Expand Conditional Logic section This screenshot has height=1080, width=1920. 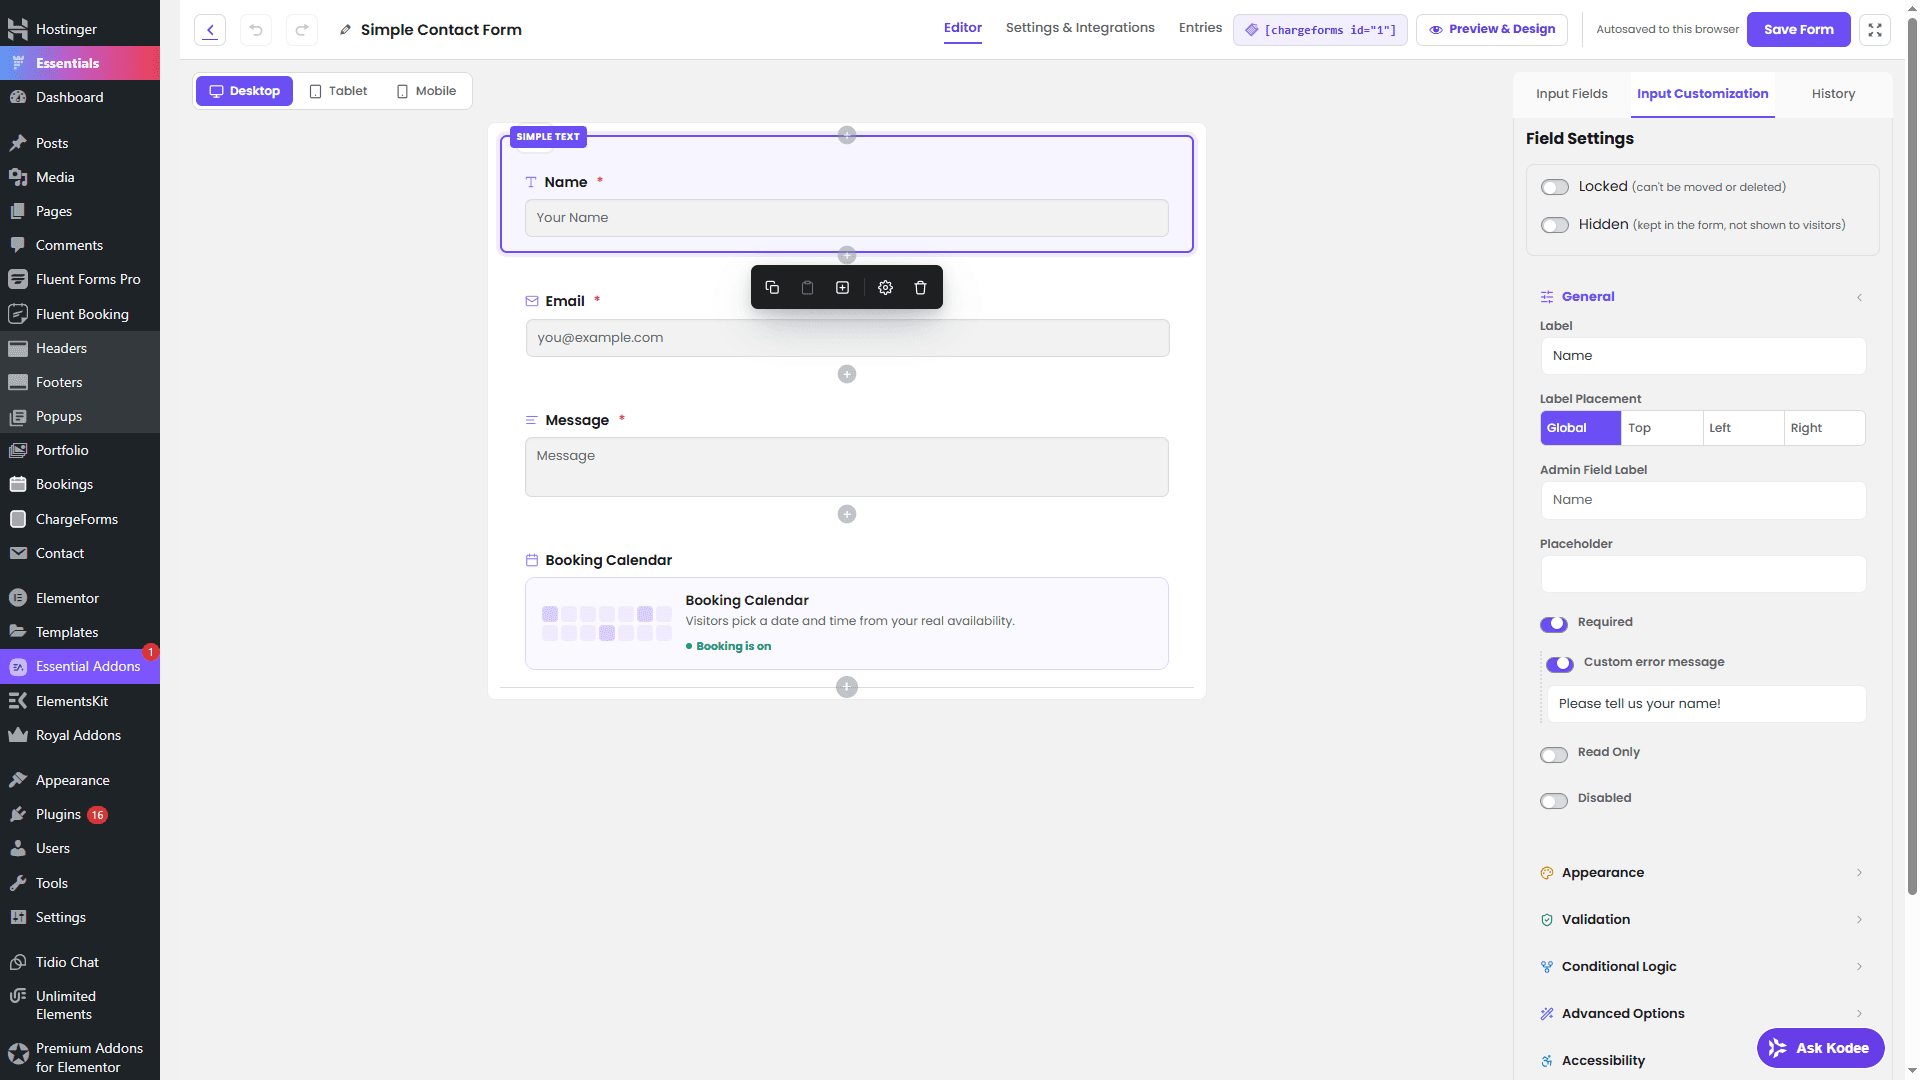pos(1702,967)
